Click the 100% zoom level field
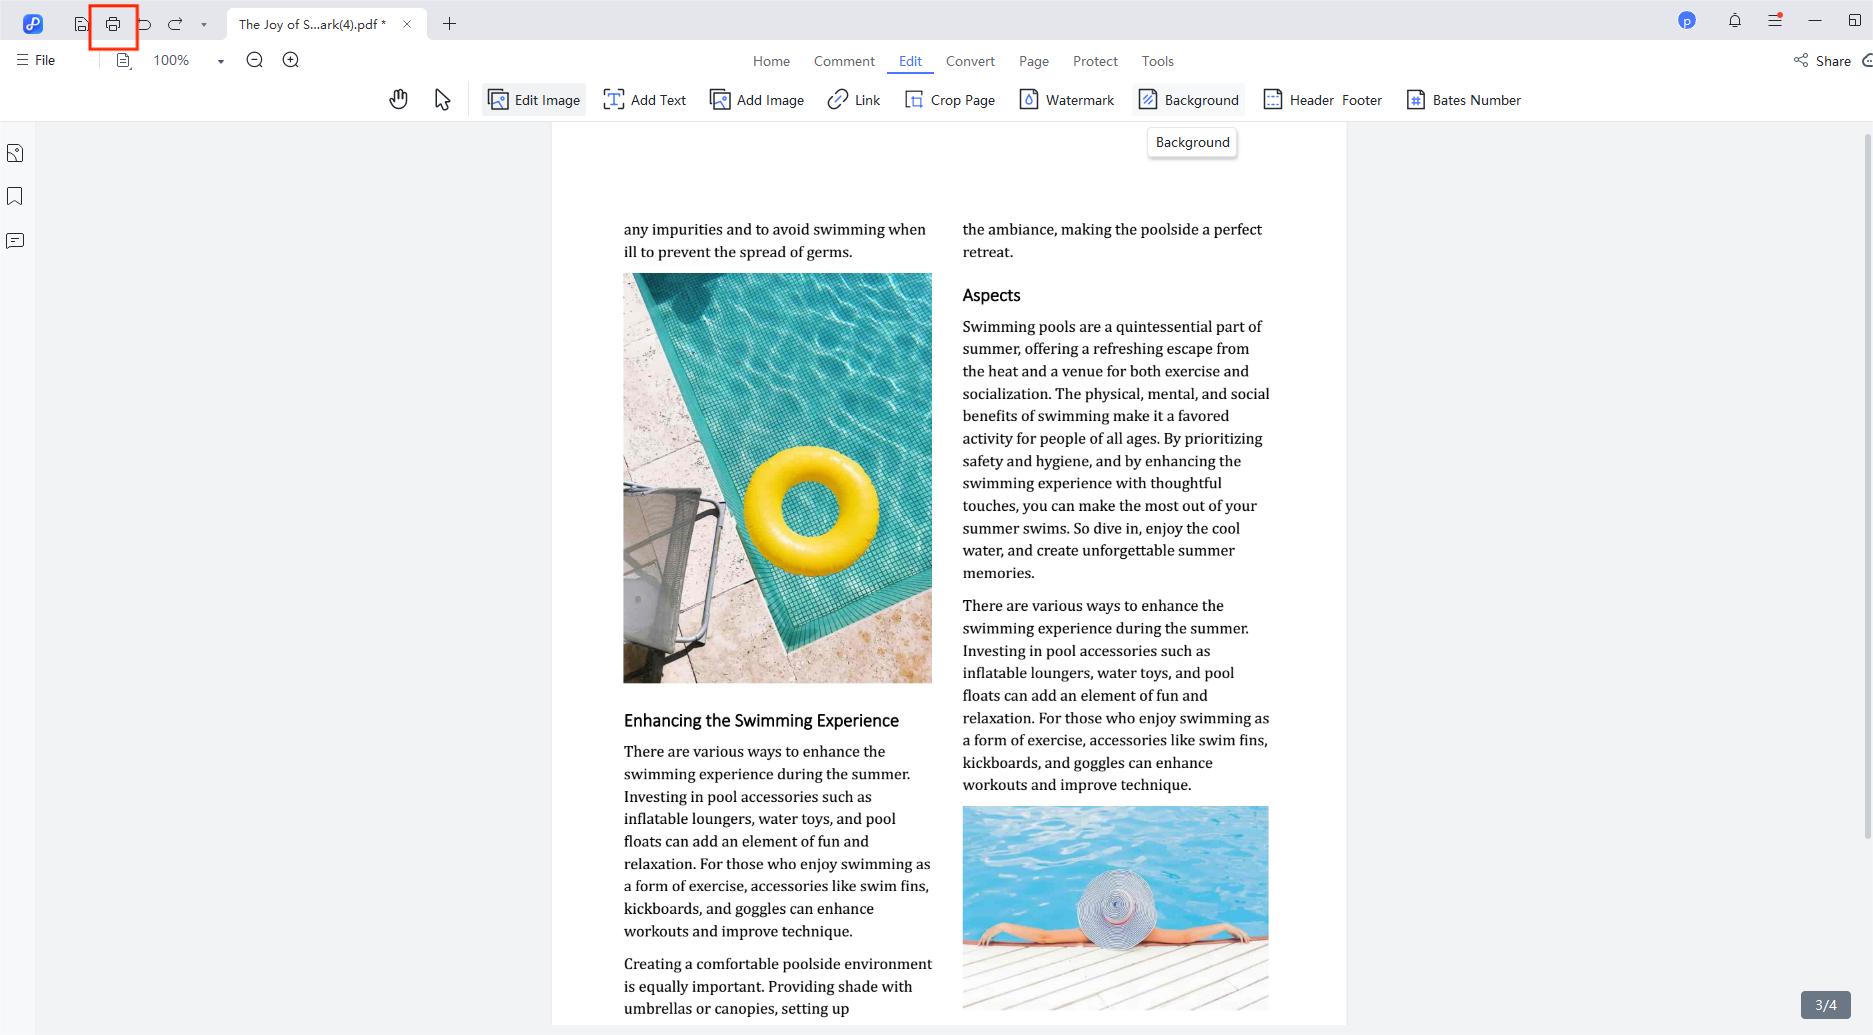The width and height of the screenshot is (1873, 1035). (171, 60)
